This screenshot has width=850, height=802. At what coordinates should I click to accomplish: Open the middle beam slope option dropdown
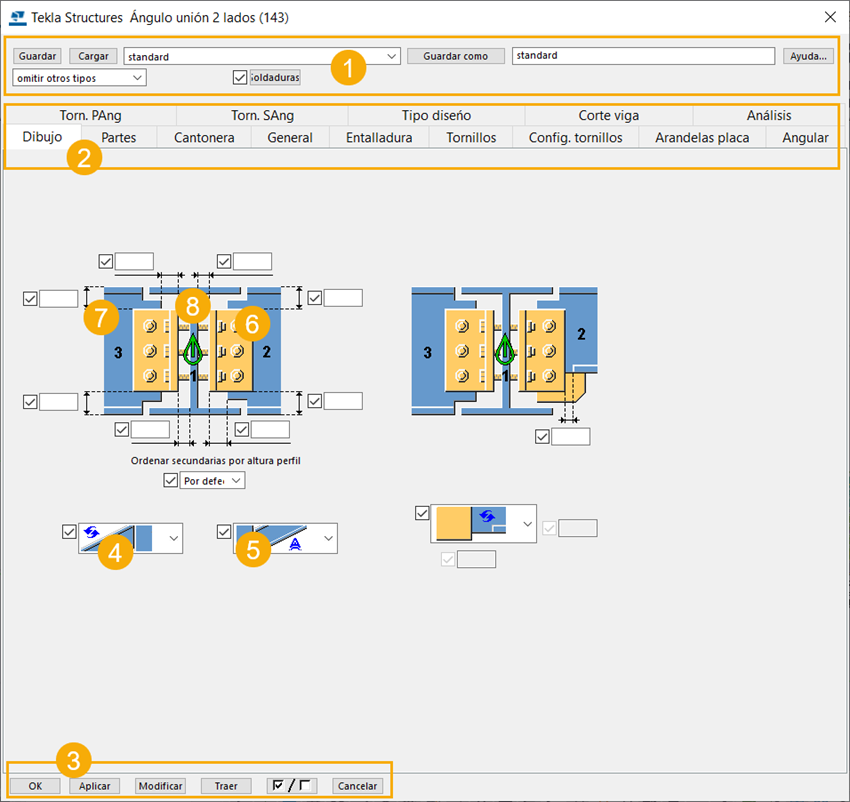[x=285, y=538]
